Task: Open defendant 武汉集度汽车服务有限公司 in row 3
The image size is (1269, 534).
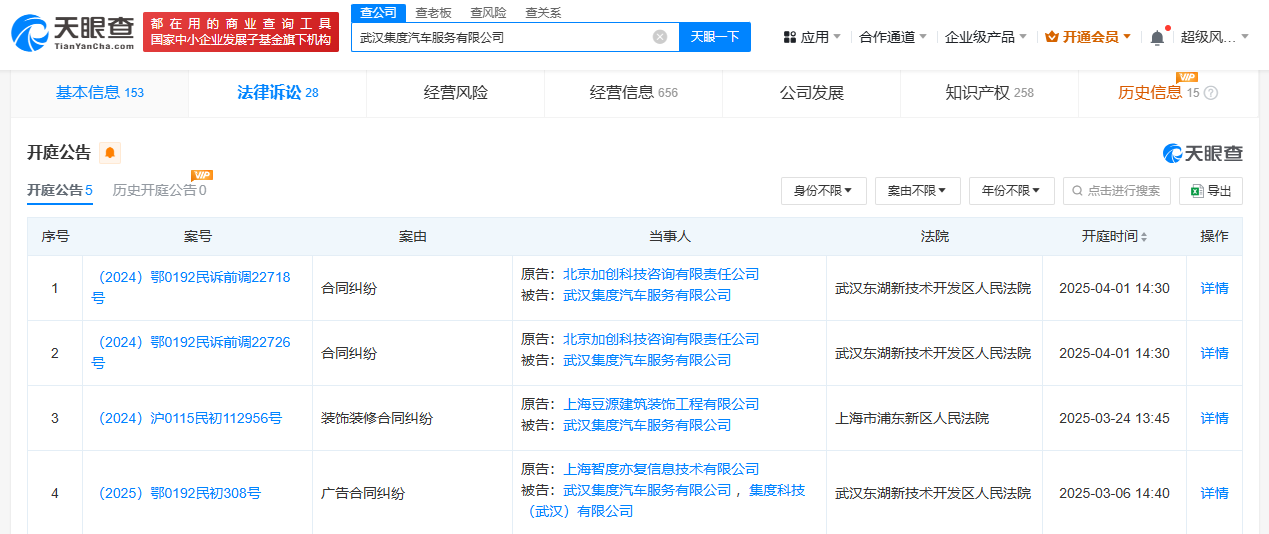Action: pos(647,425)
